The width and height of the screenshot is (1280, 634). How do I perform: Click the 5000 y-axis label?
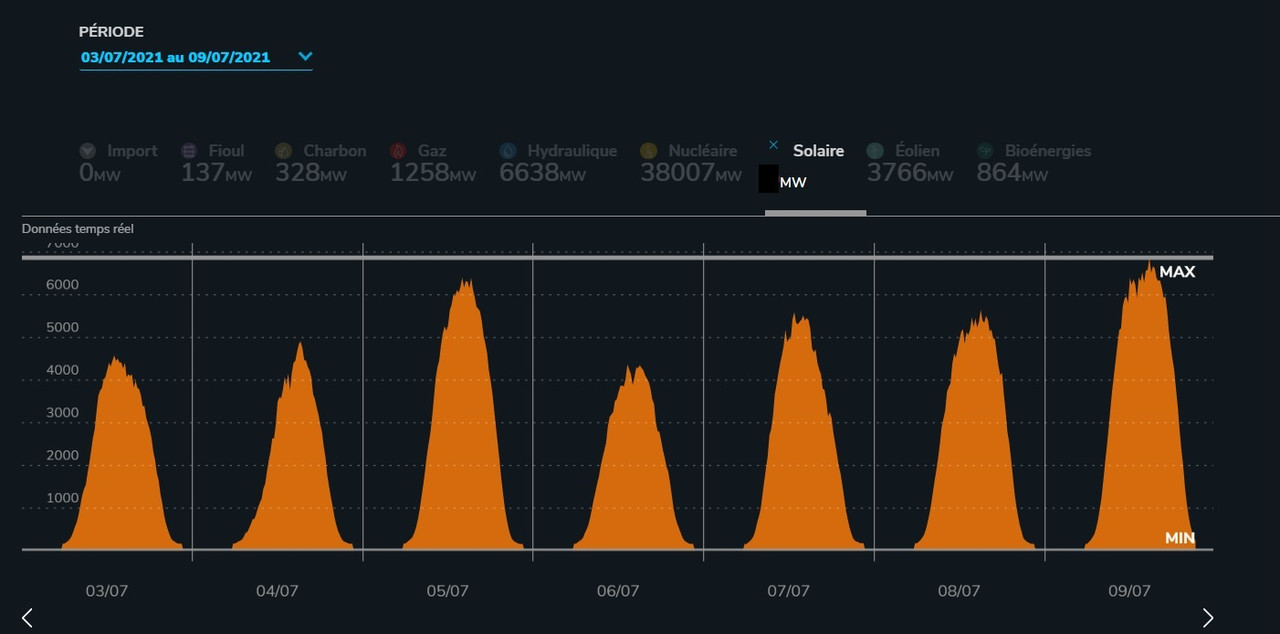[62, 328]
